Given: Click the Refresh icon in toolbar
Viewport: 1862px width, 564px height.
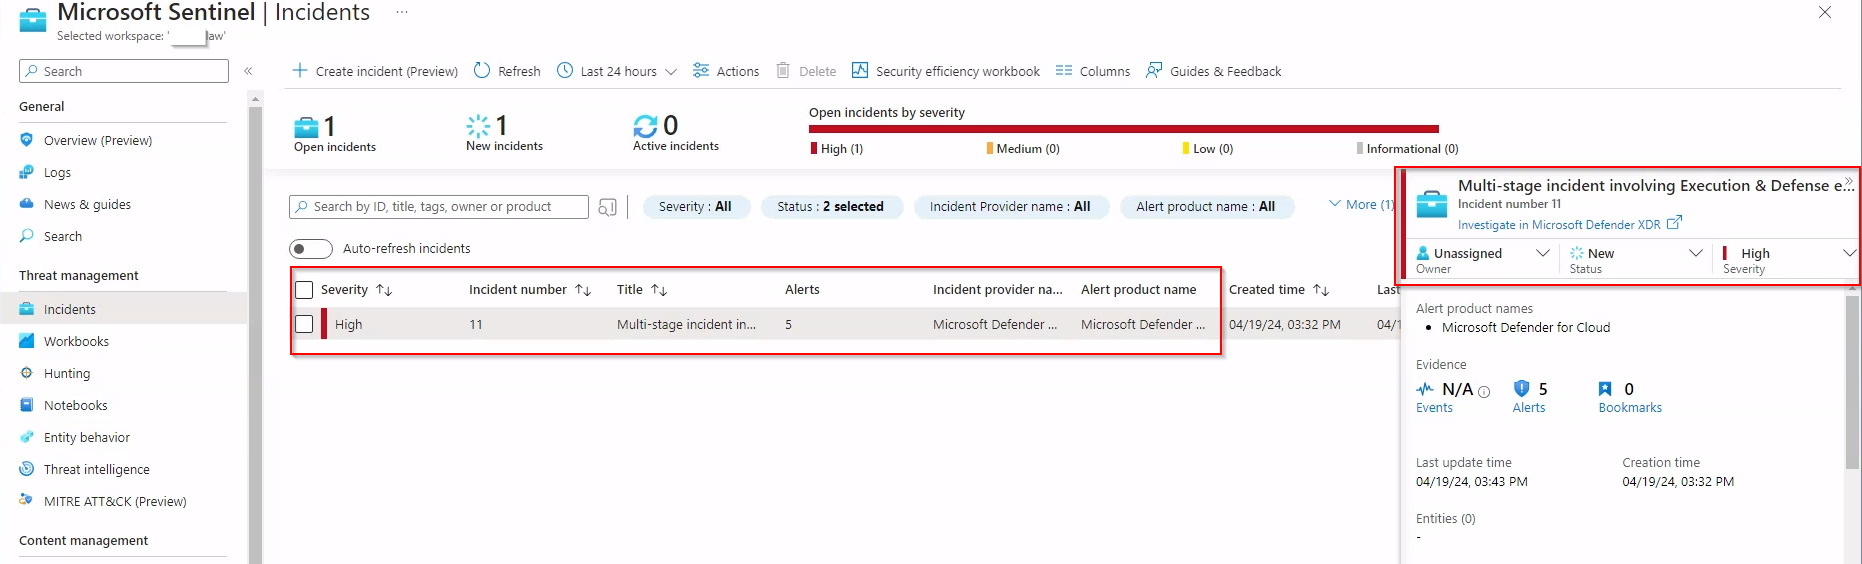Looking at the screenshot, I should click(x=482, y=70).
